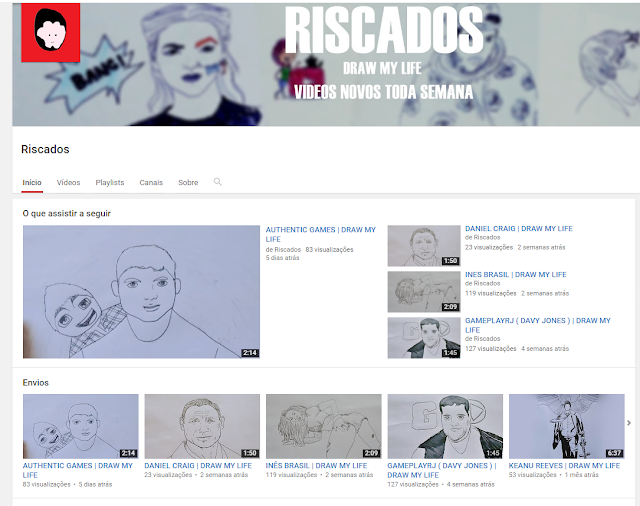Click Daniel Craig thumbnail in Envios row
The image size is (640, 506).
pyautogui.click(x=202, y=426)
